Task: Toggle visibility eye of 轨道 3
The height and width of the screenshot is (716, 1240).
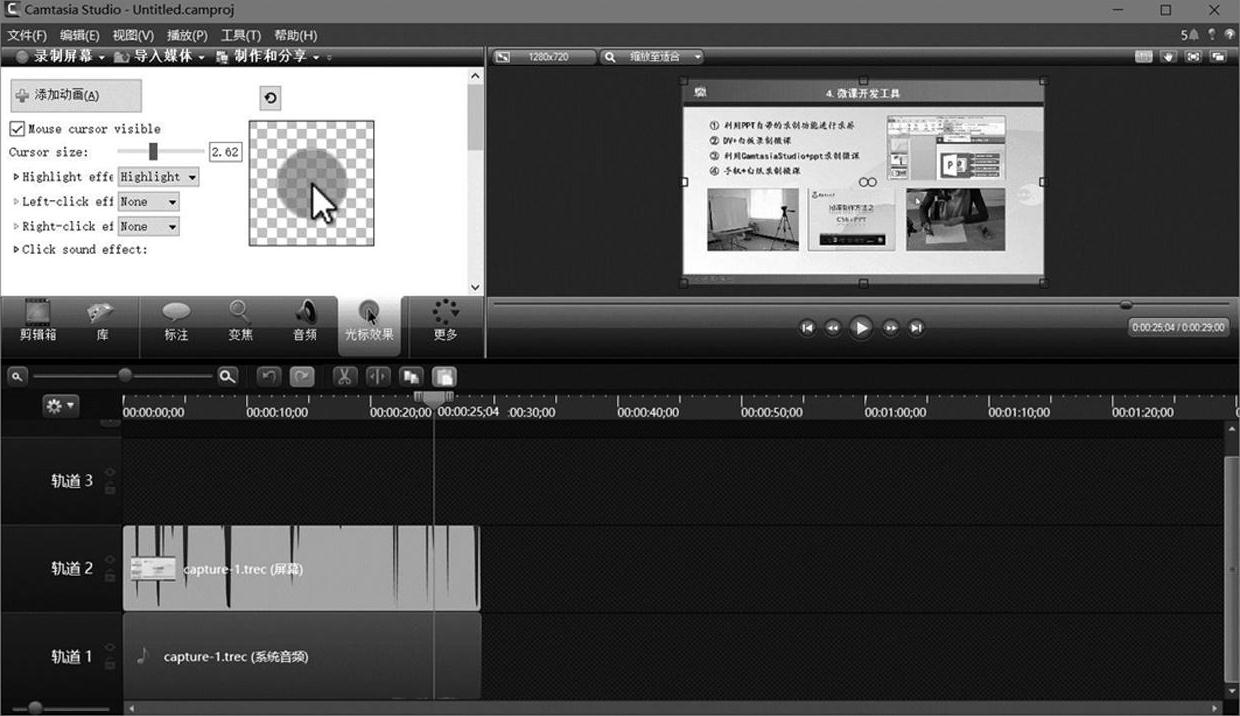Action: click(x=110, y=472)
